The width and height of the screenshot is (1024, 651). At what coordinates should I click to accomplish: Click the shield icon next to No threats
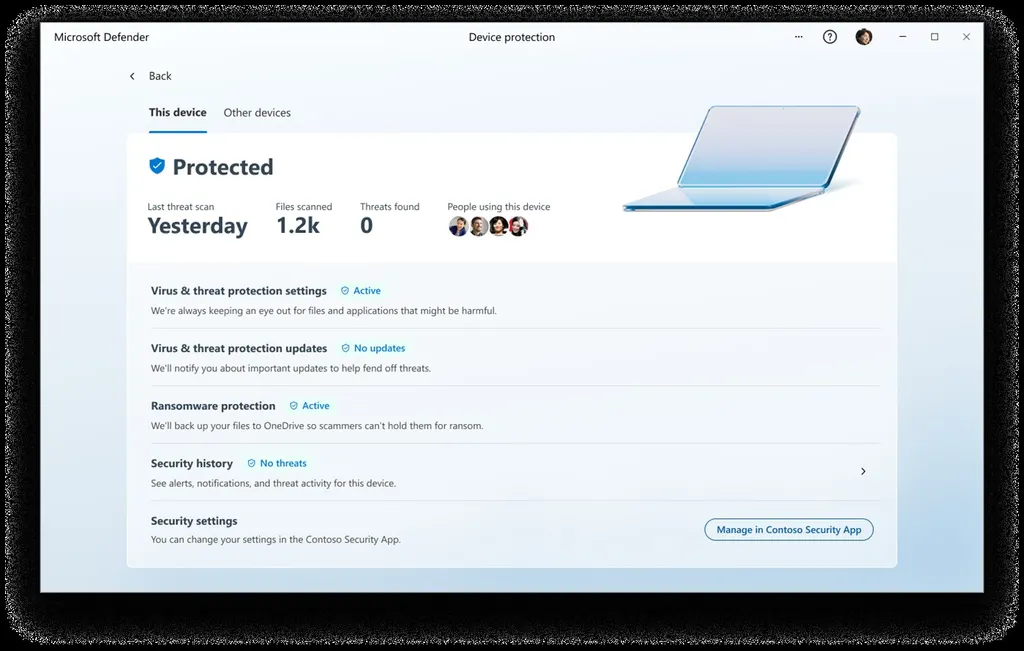click(251, 463)
